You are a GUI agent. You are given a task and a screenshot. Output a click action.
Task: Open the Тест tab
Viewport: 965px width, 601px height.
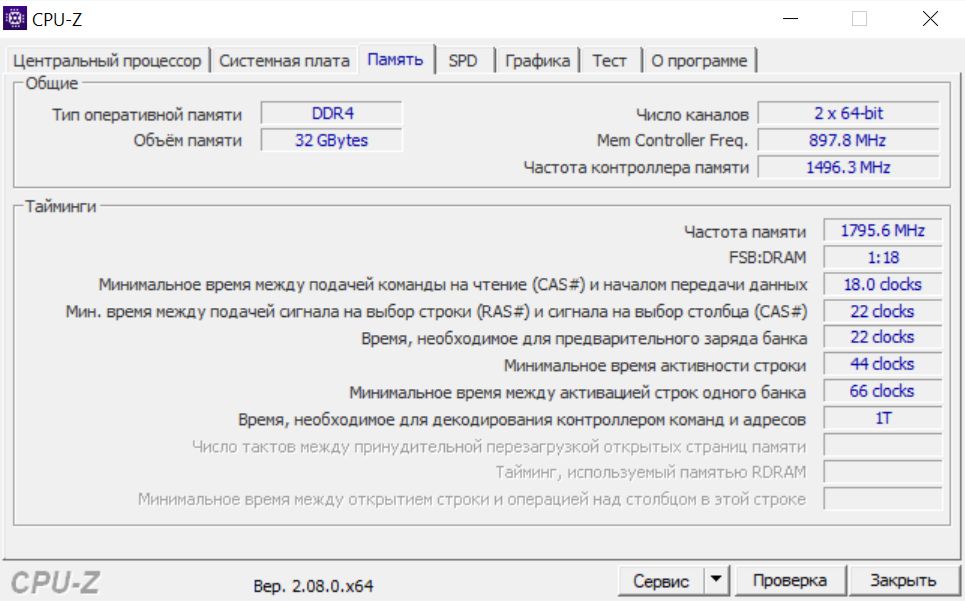(609, 61)
